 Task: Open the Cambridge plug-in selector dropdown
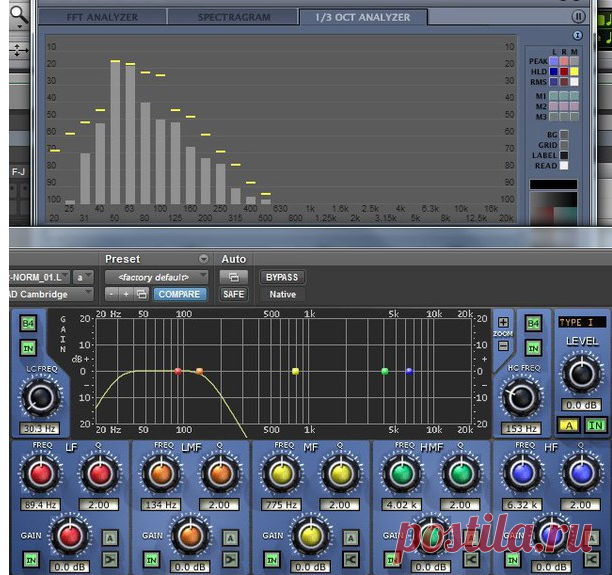click(51, 294)
